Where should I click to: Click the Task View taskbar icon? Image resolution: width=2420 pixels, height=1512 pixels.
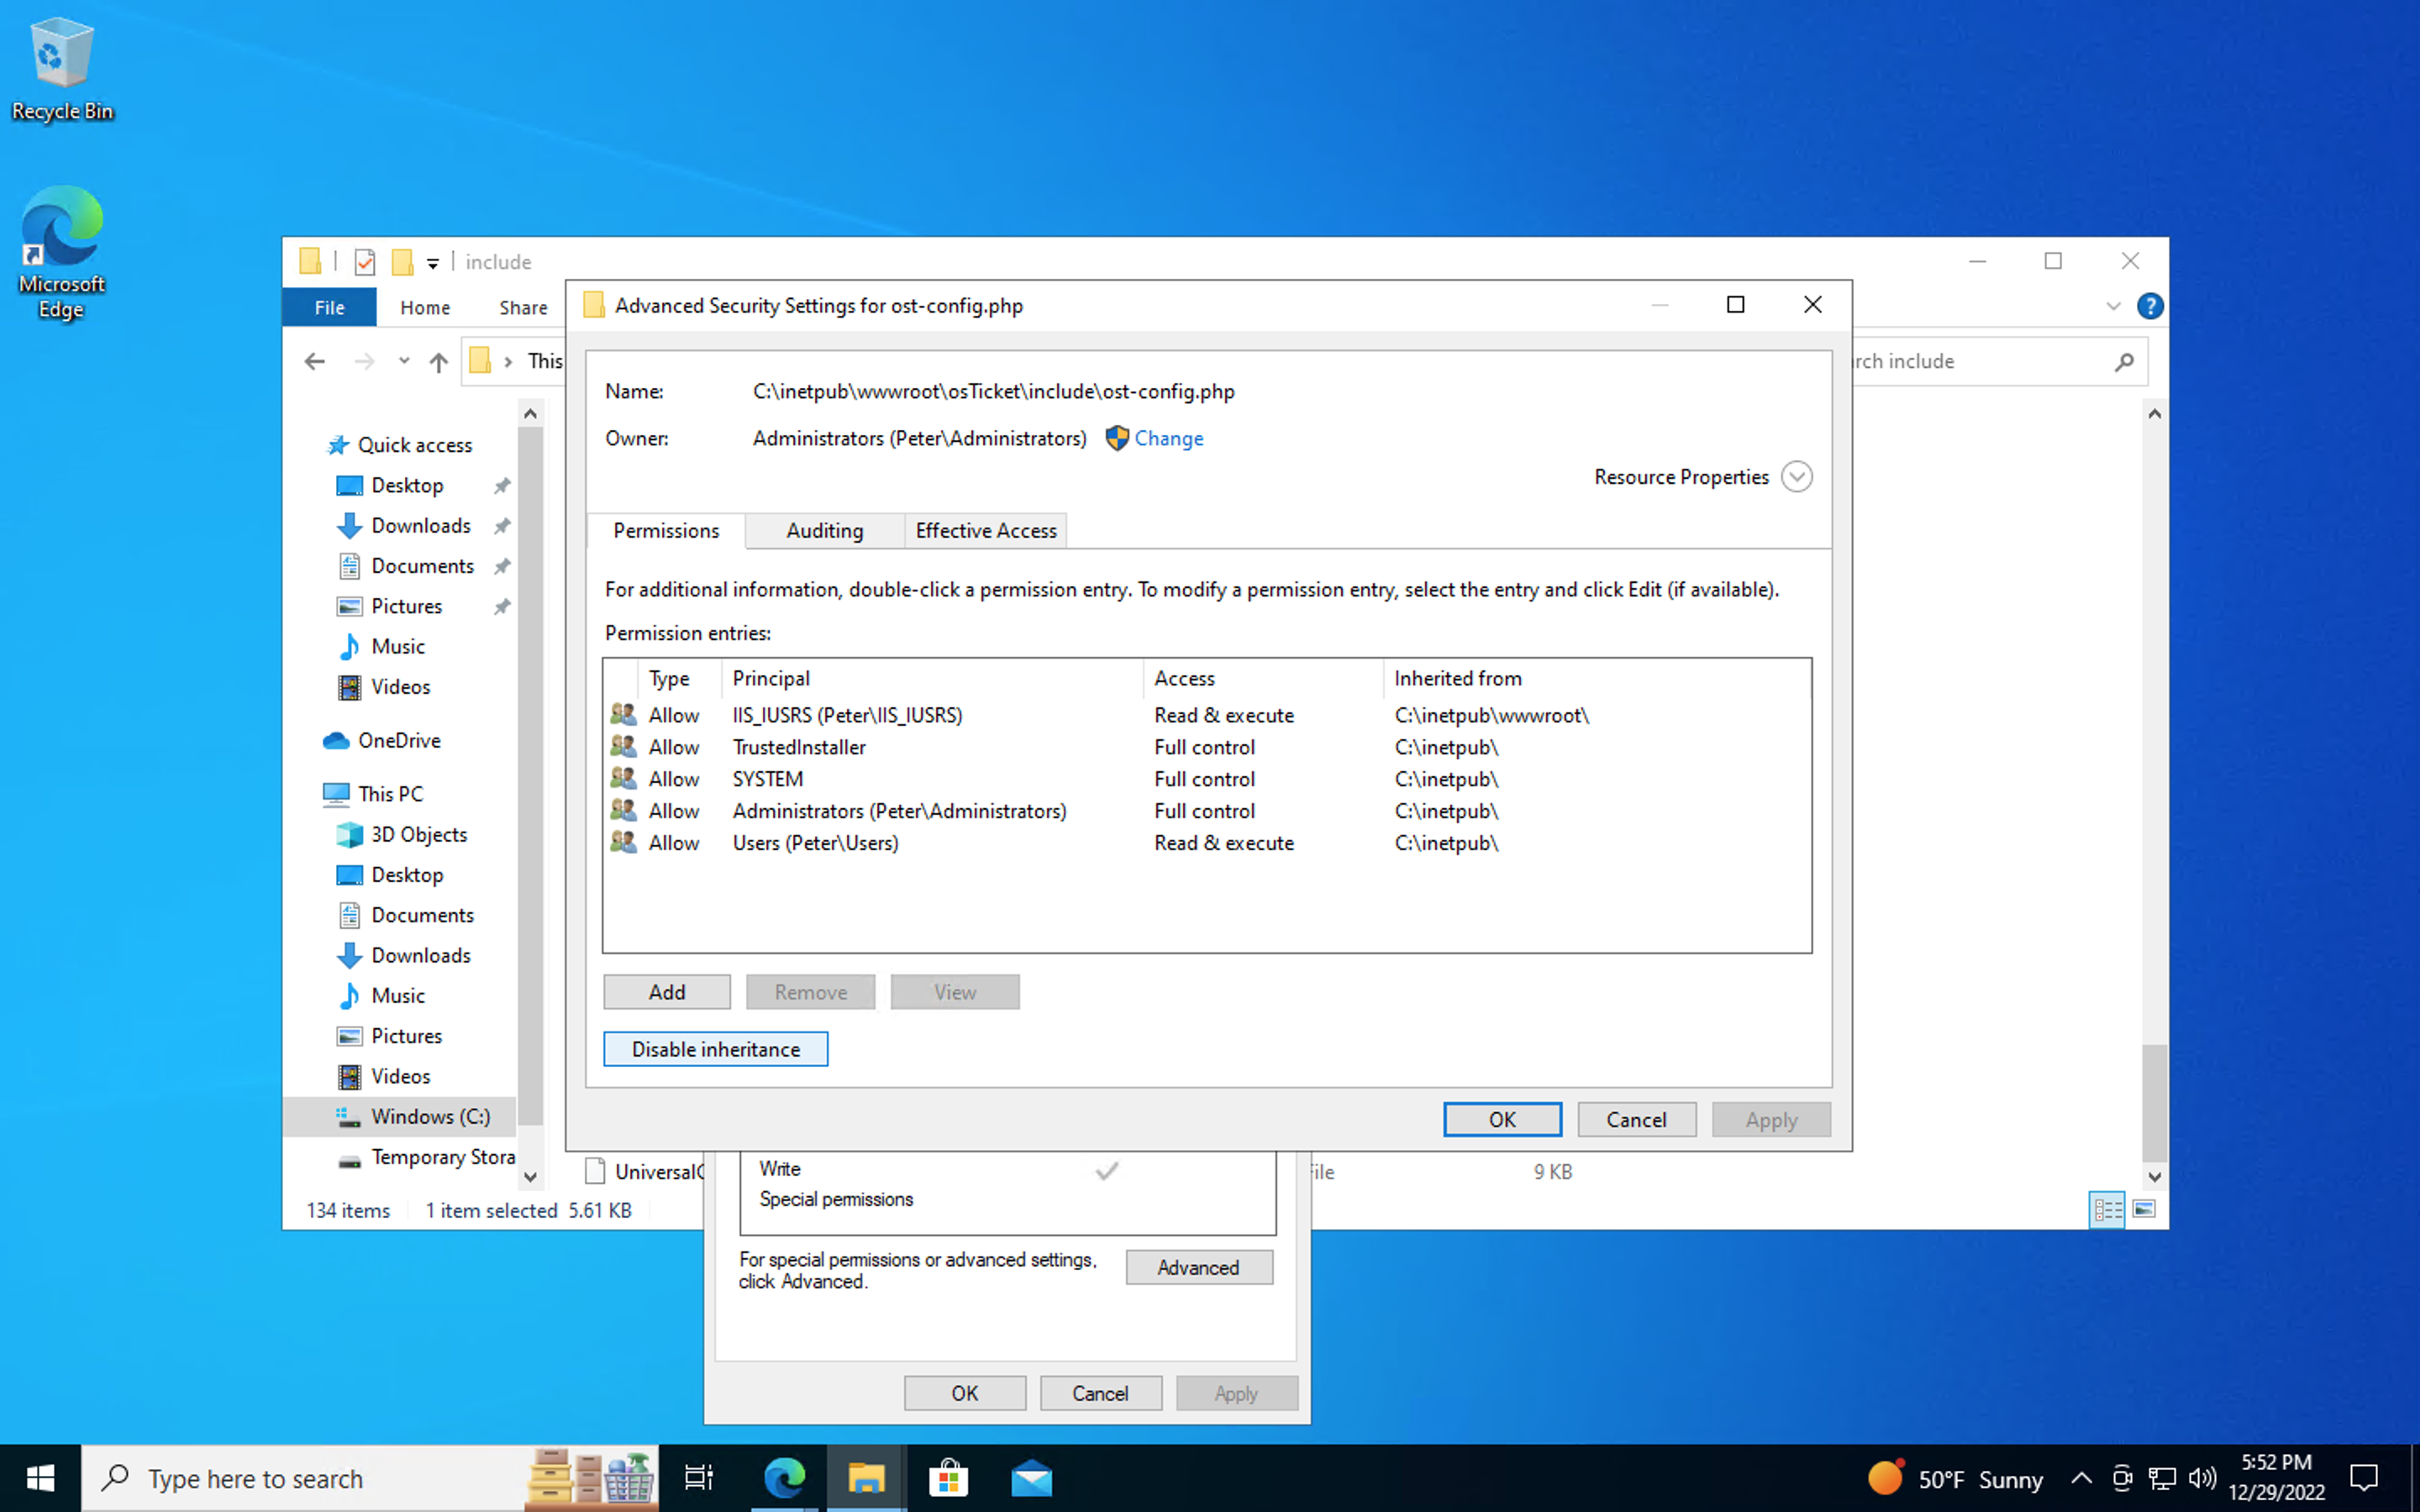(x=698, y=1478)
